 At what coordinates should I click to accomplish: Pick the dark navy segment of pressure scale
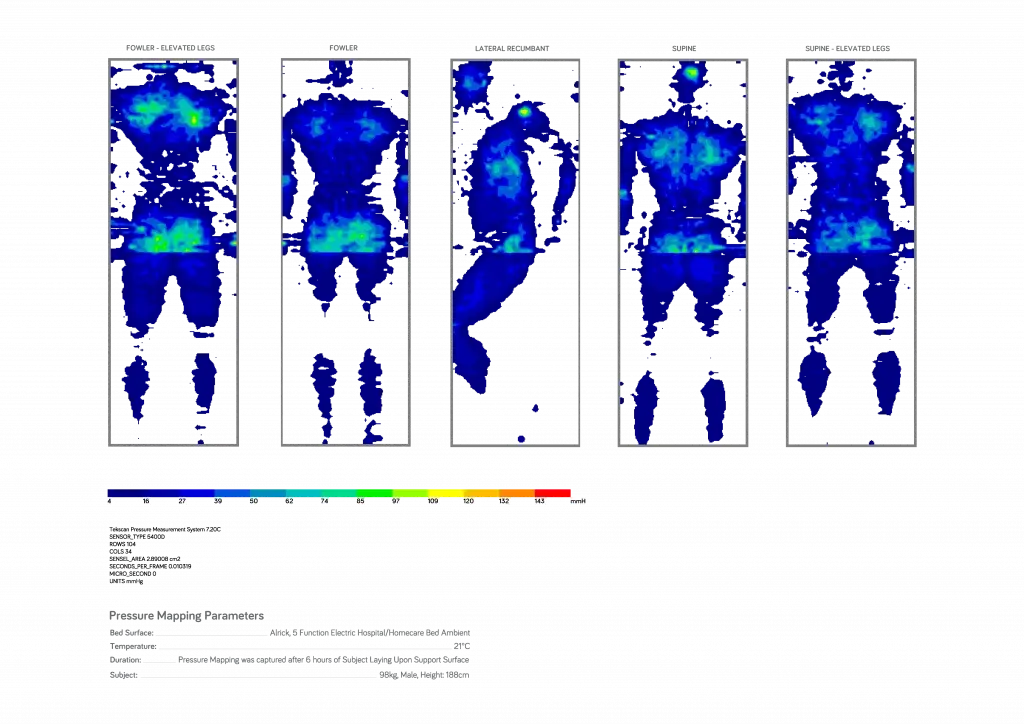pyautogui.click(x=125, y=493)
